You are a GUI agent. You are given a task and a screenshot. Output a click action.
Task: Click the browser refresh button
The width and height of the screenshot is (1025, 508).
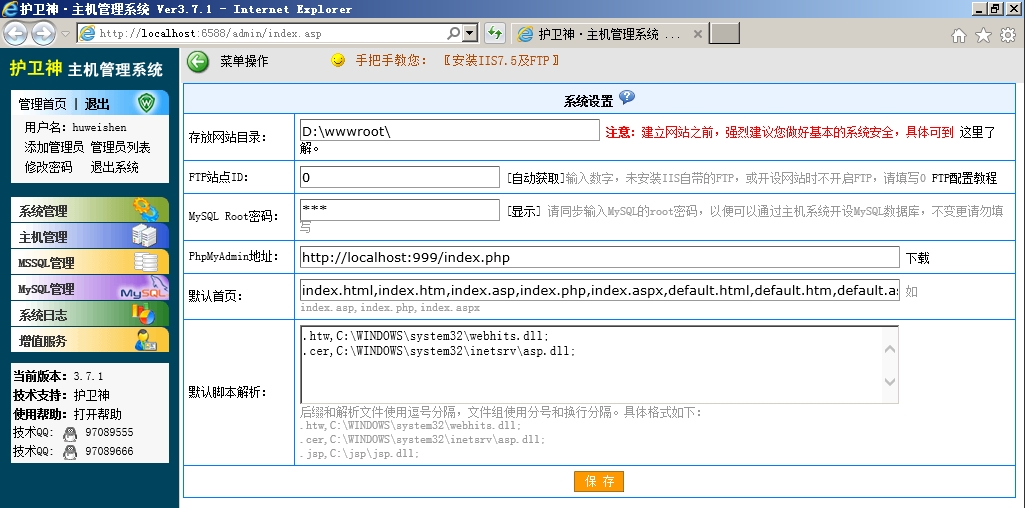[494, 33]
